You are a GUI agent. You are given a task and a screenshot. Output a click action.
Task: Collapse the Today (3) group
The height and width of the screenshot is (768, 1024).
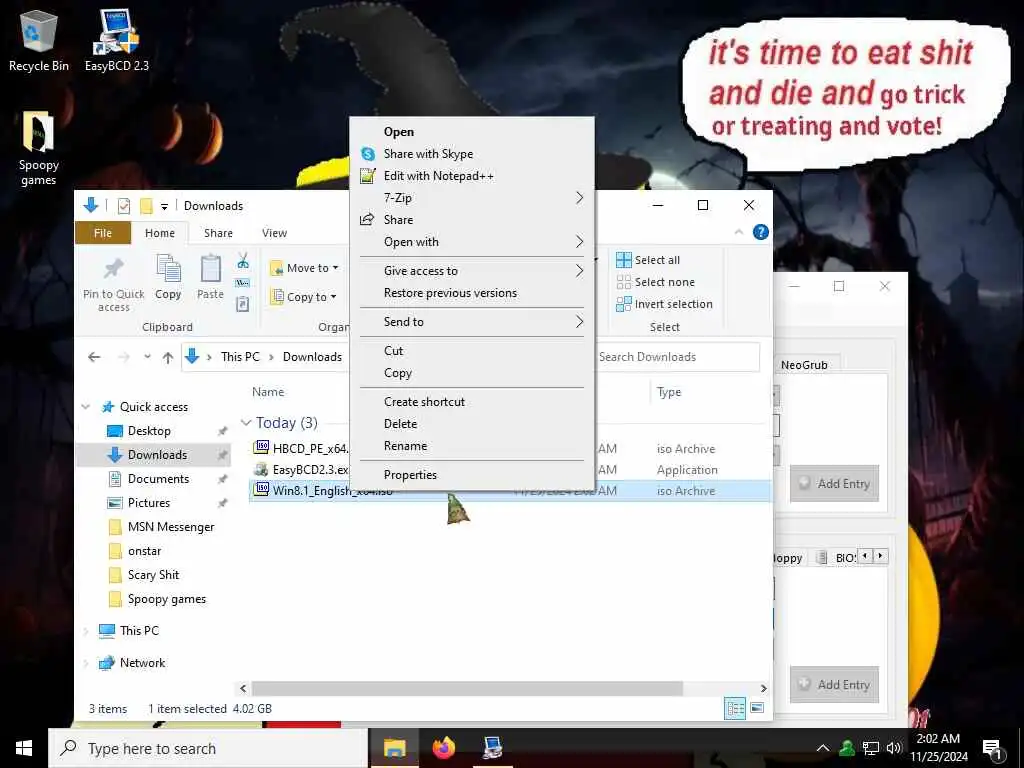246,423
